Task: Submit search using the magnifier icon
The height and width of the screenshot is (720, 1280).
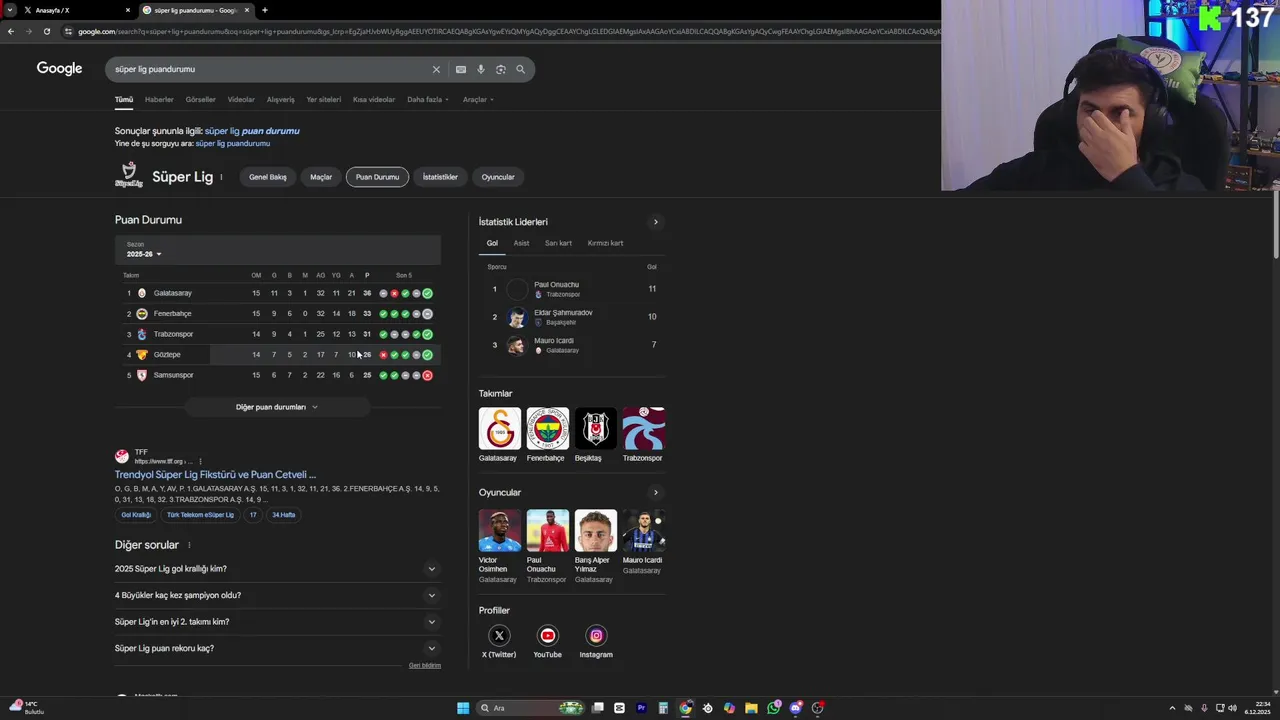Action: (x=520, y=69)
